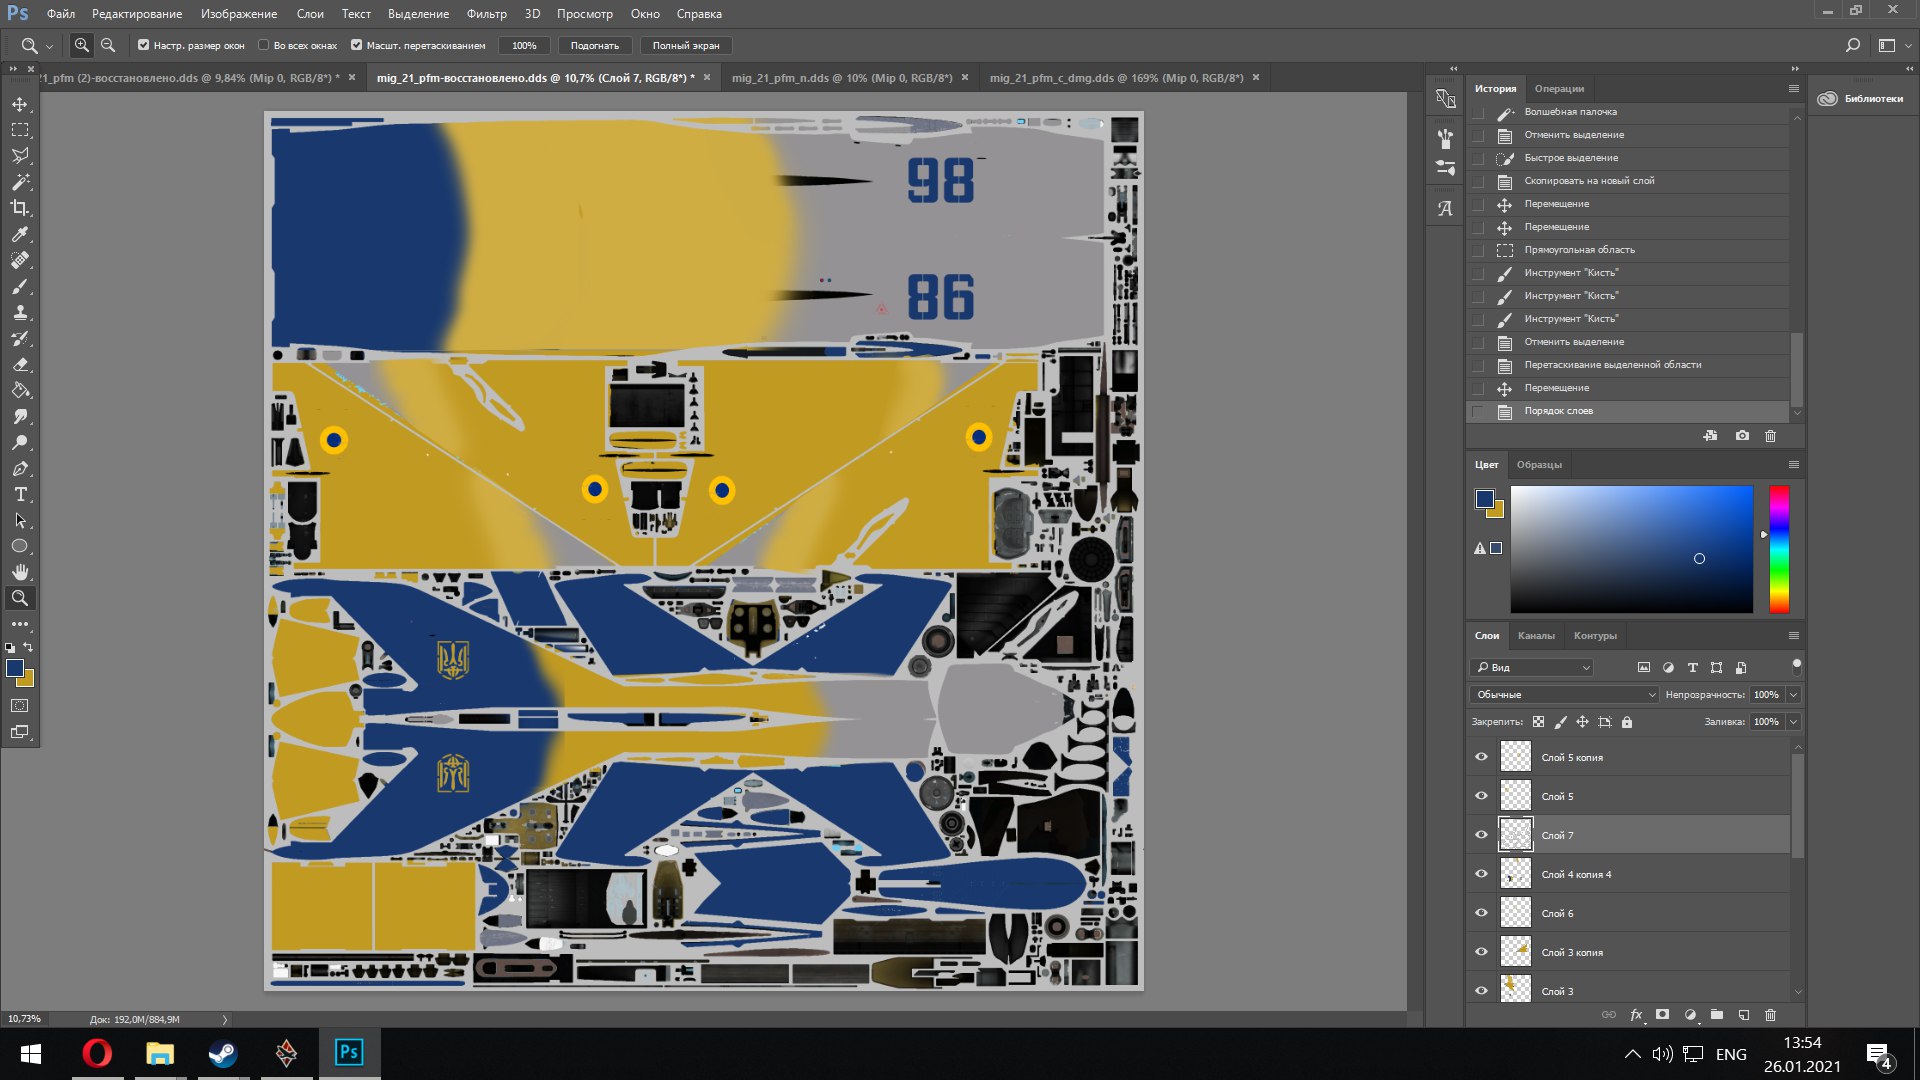Screen dimensions: 1920x1080
Task: Open Steam from the Windows taskbar
Action: tap(222, 1054)
